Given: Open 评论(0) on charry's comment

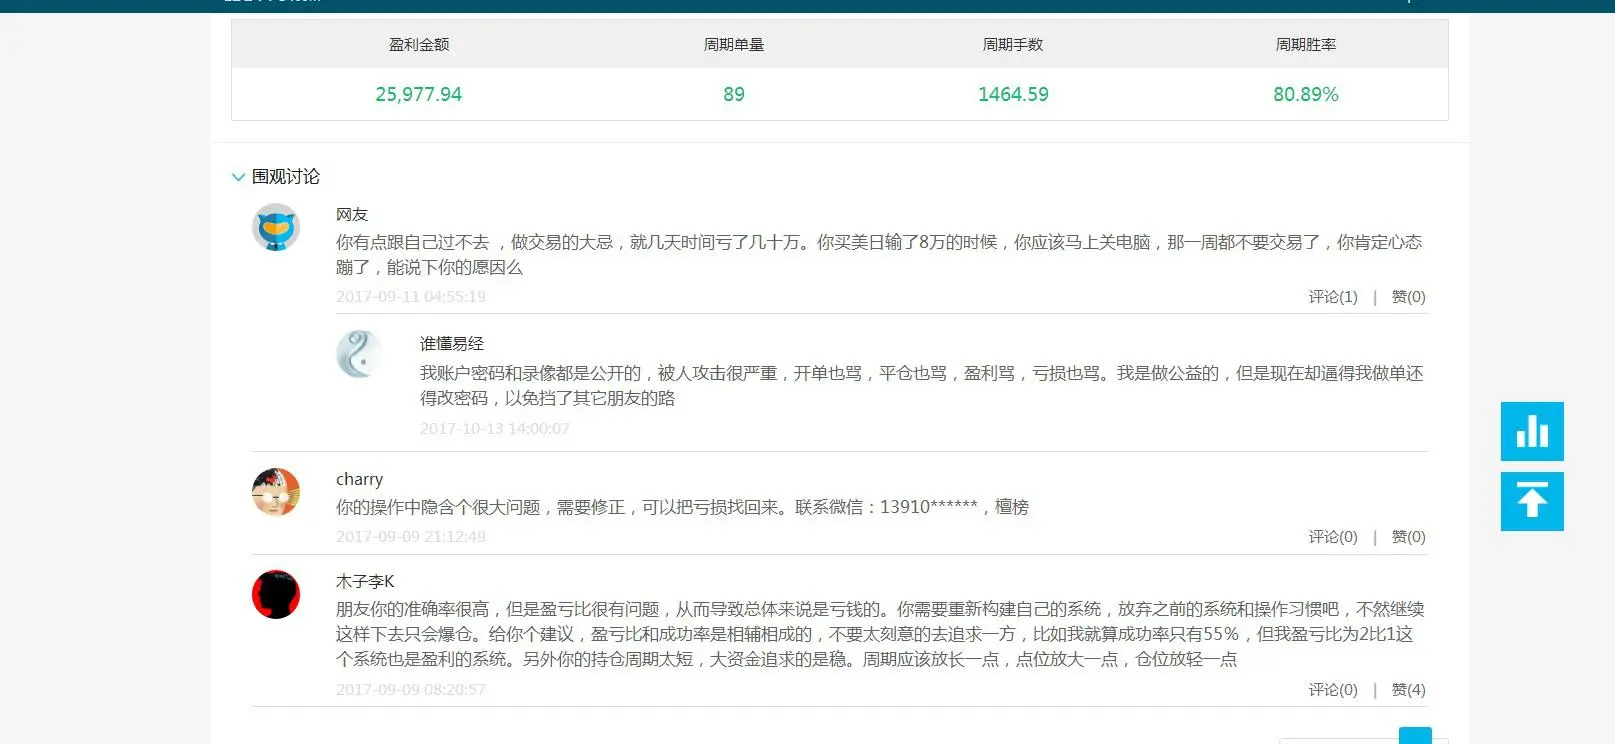Looking at the screenshot, I should click(1333, 537).
